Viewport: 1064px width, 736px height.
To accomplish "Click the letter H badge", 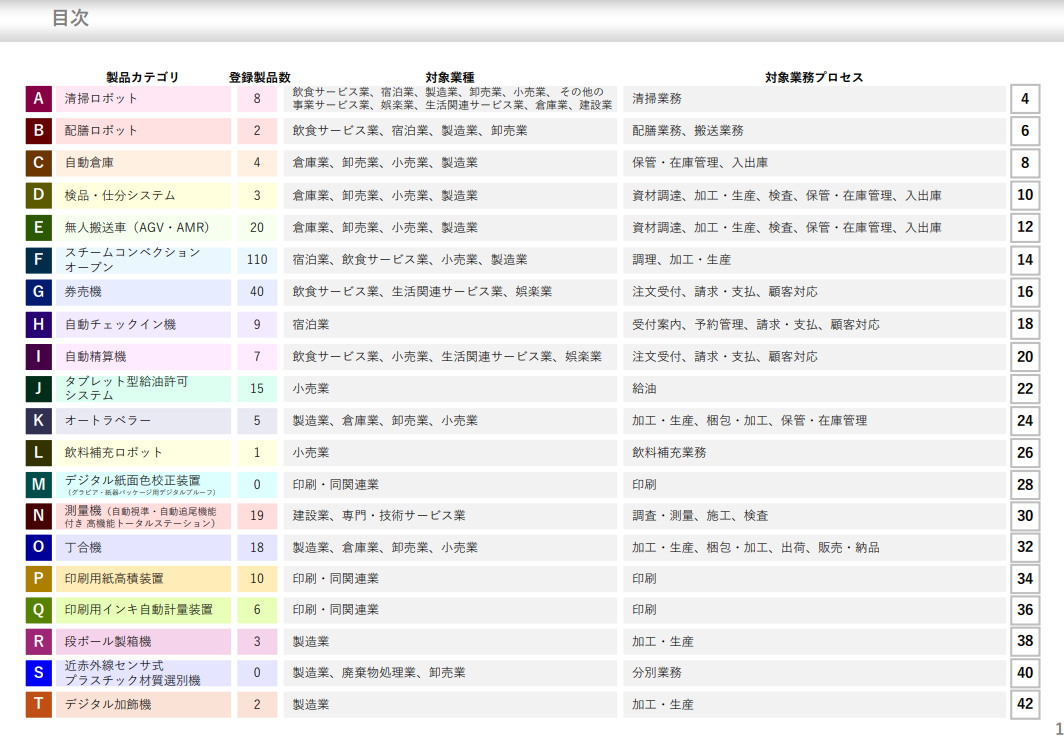I will [x=39, y=324].
